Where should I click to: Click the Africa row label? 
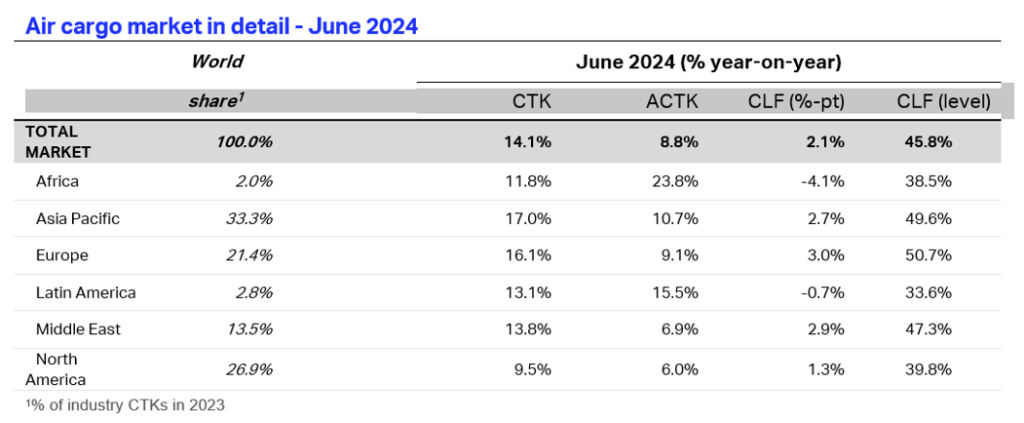[x=56, y=182]
